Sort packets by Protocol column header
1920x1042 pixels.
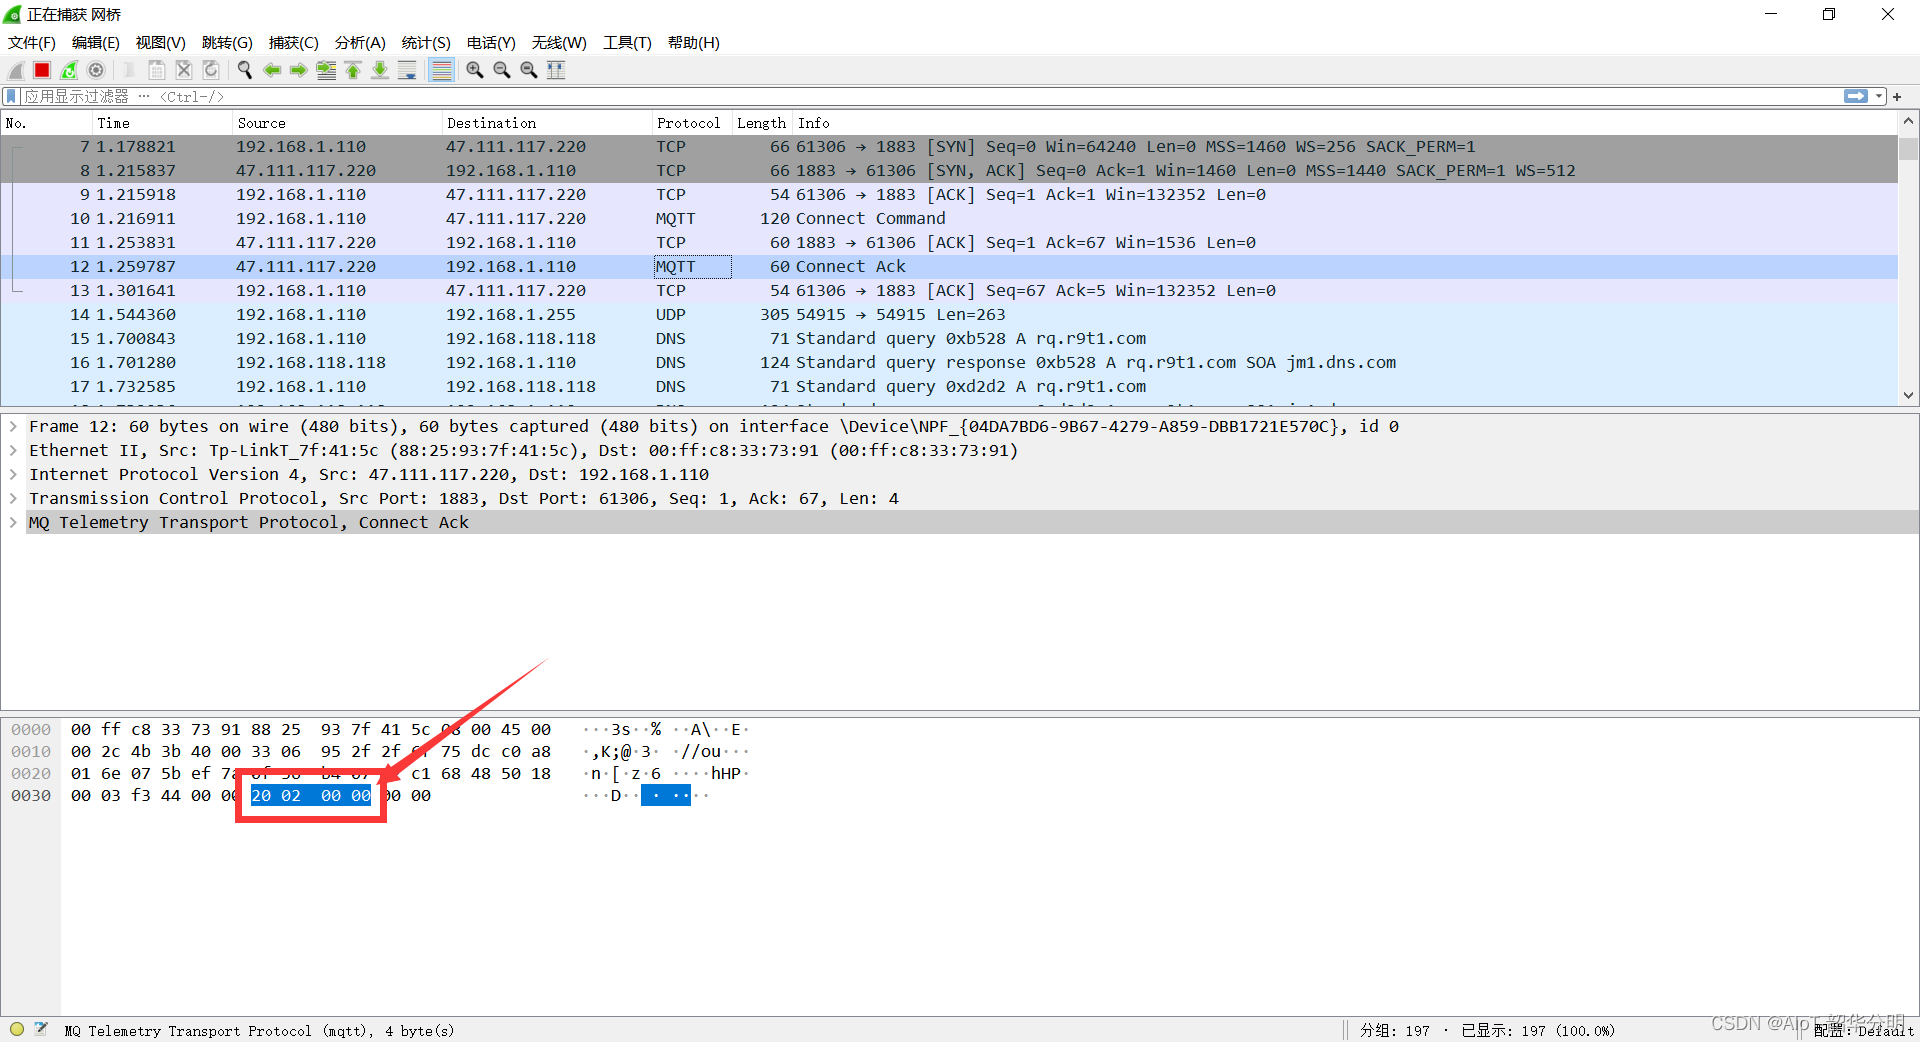point(688,123)
